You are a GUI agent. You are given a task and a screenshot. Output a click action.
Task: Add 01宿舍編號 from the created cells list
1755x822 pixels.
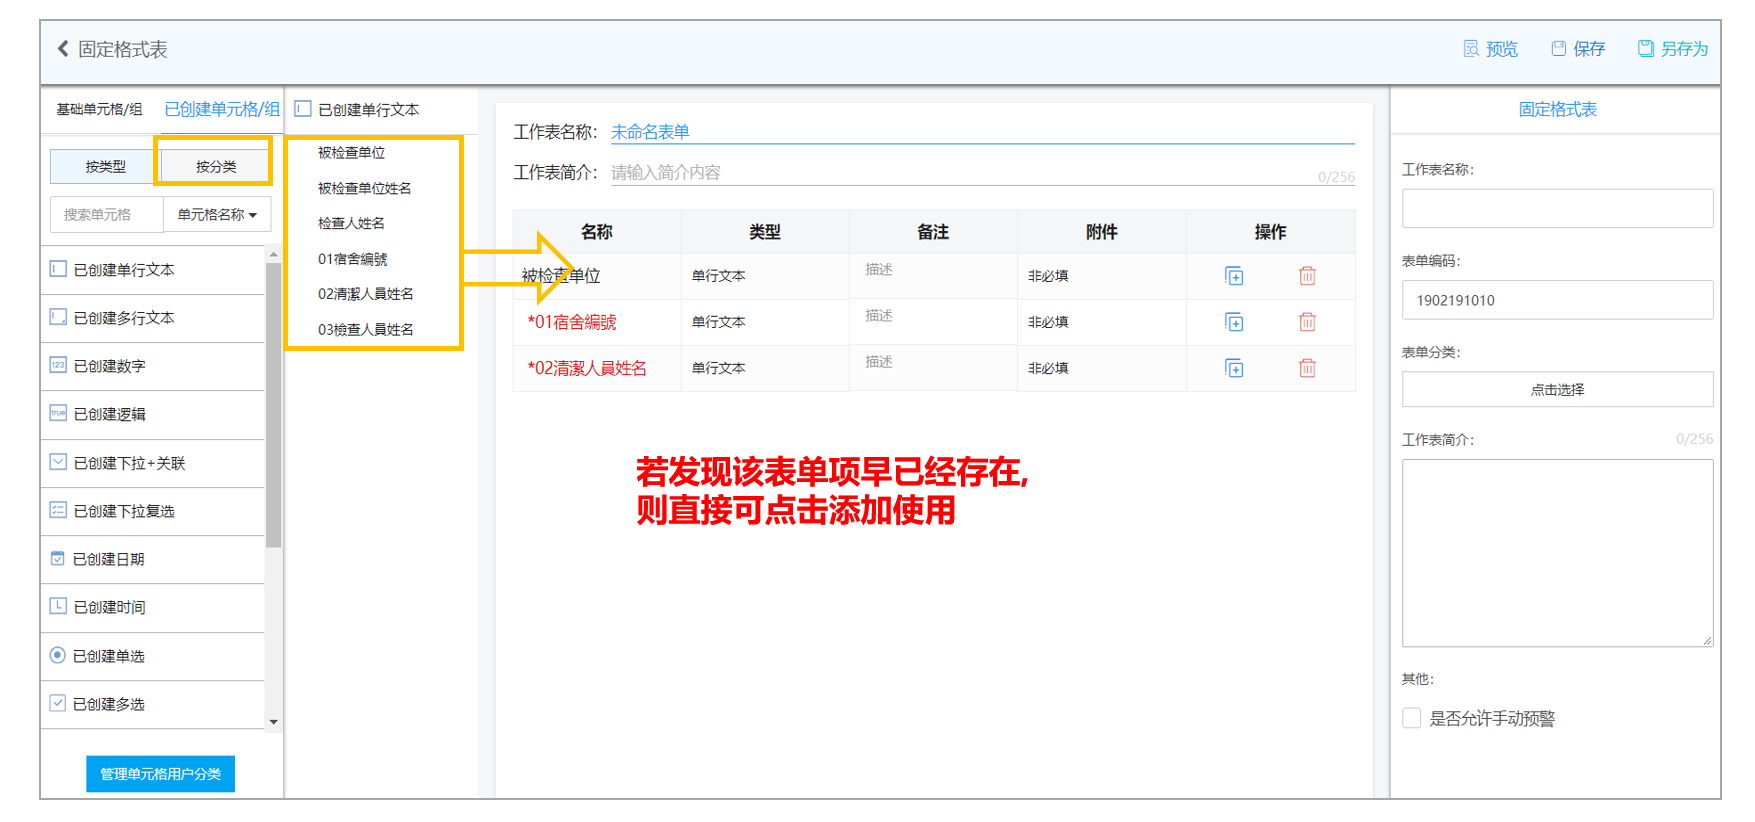pos(352,259)
